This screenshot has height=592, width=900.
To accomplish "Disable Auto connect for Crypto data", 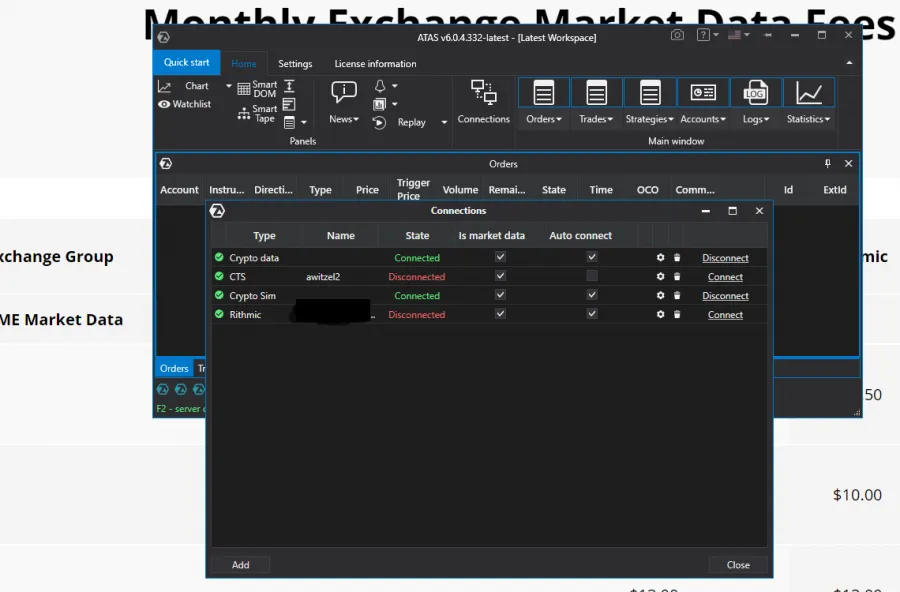I will coord(592,257).
